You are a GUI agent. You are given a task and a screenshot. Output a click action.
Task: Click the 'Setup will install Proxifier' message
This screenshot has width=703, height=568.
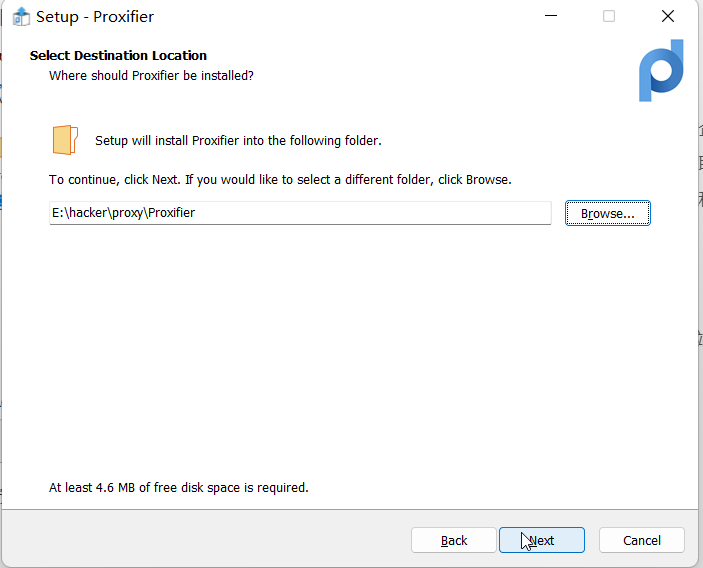coord(238,141)
